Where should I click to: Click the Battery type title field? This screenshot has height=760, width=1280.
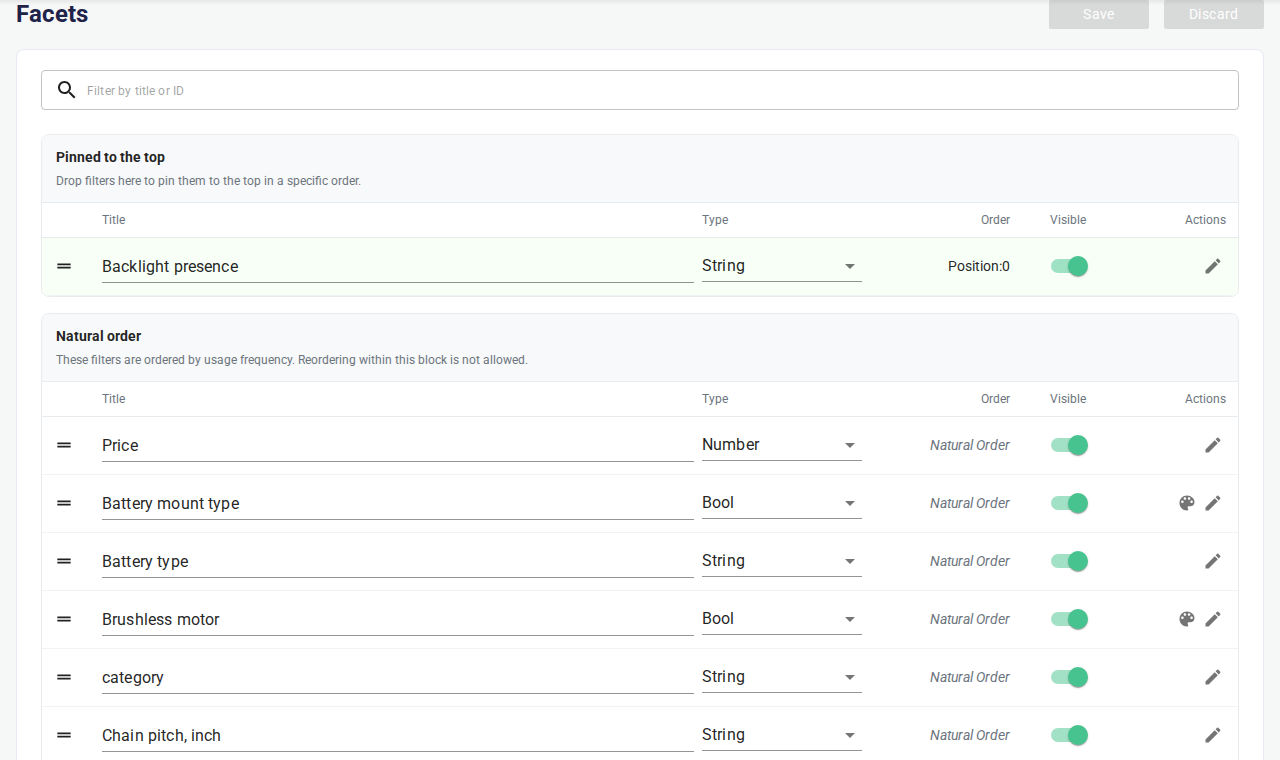pyautogui.click(x=398, y=561)
